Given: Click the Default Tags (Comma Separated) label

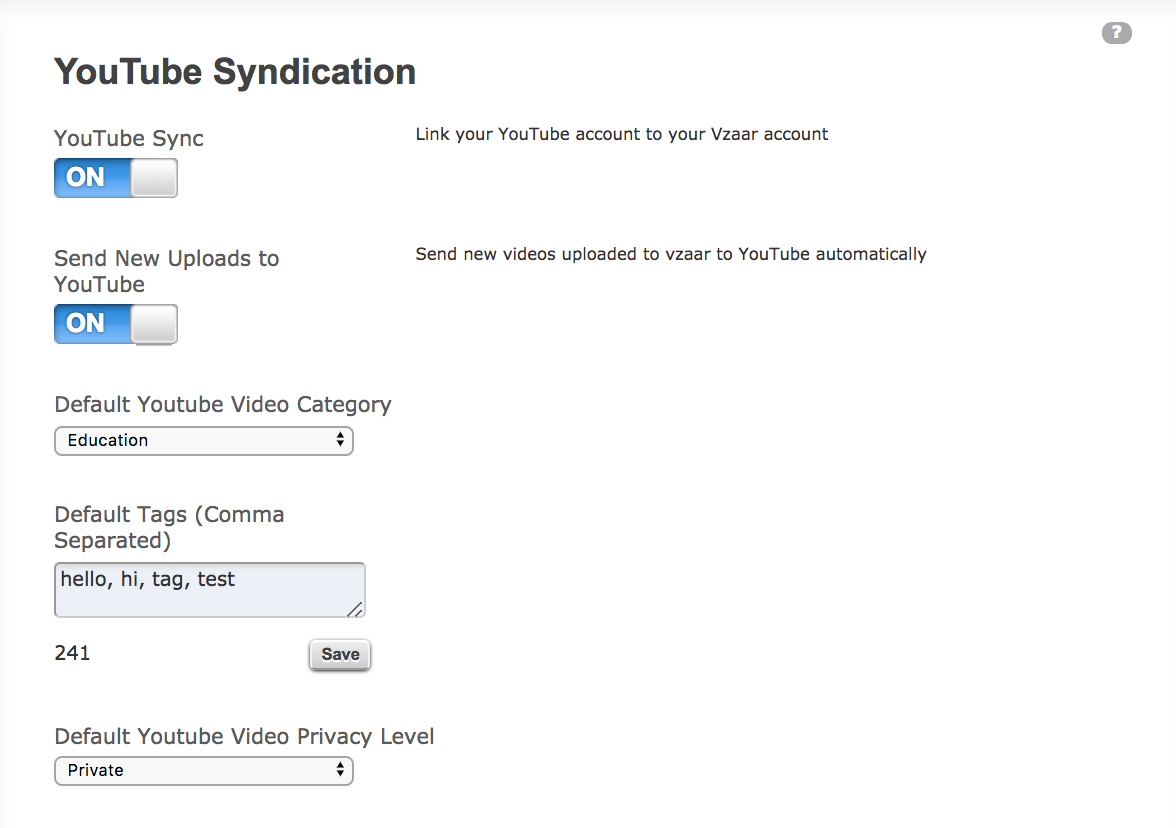Looking at the screenshot, I should coord(170,527).
